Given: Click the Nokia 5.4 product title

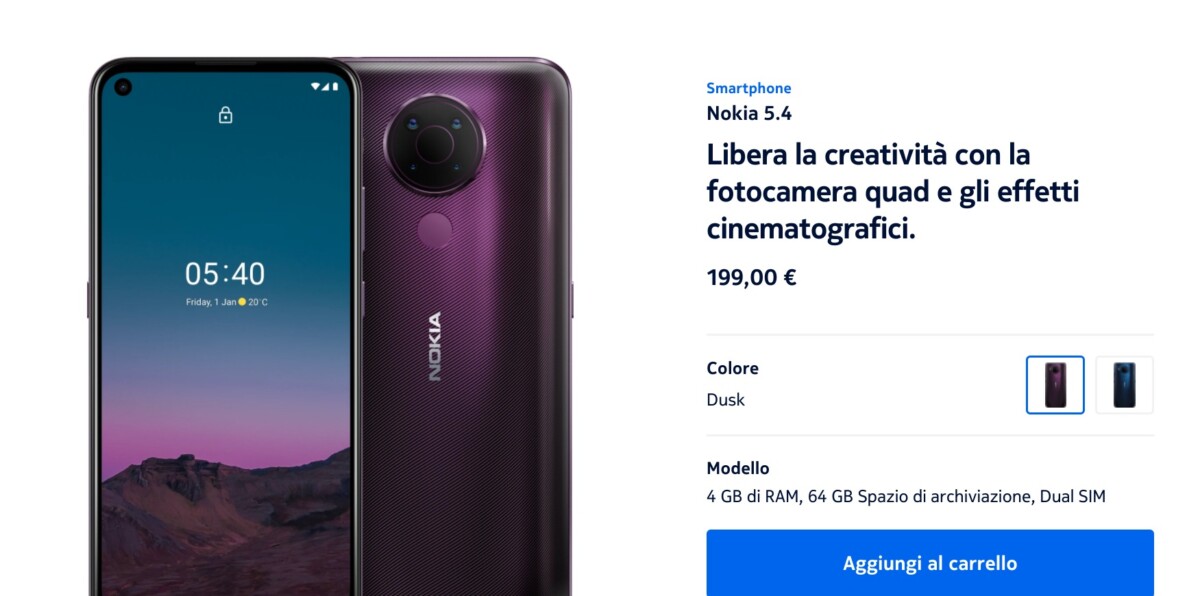Looking at the screenshot, I should tap(749, 113).
